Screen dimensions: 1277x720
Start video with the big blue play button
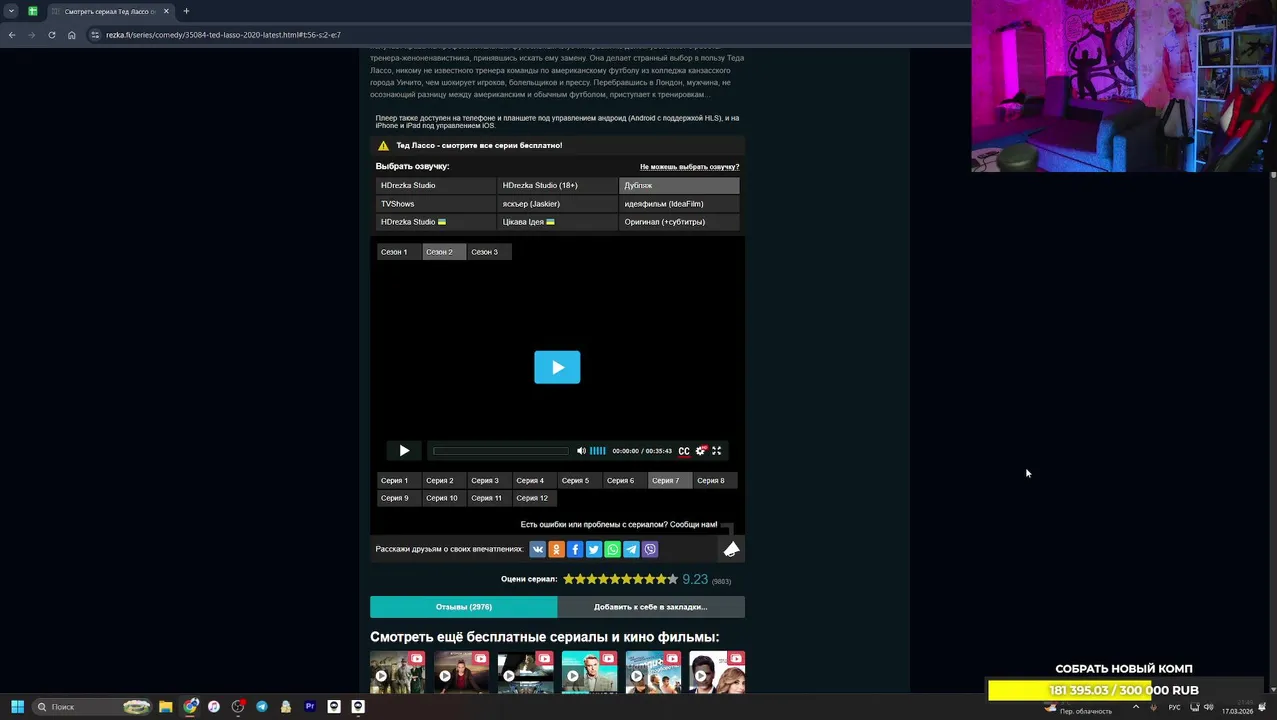point(557,367)
